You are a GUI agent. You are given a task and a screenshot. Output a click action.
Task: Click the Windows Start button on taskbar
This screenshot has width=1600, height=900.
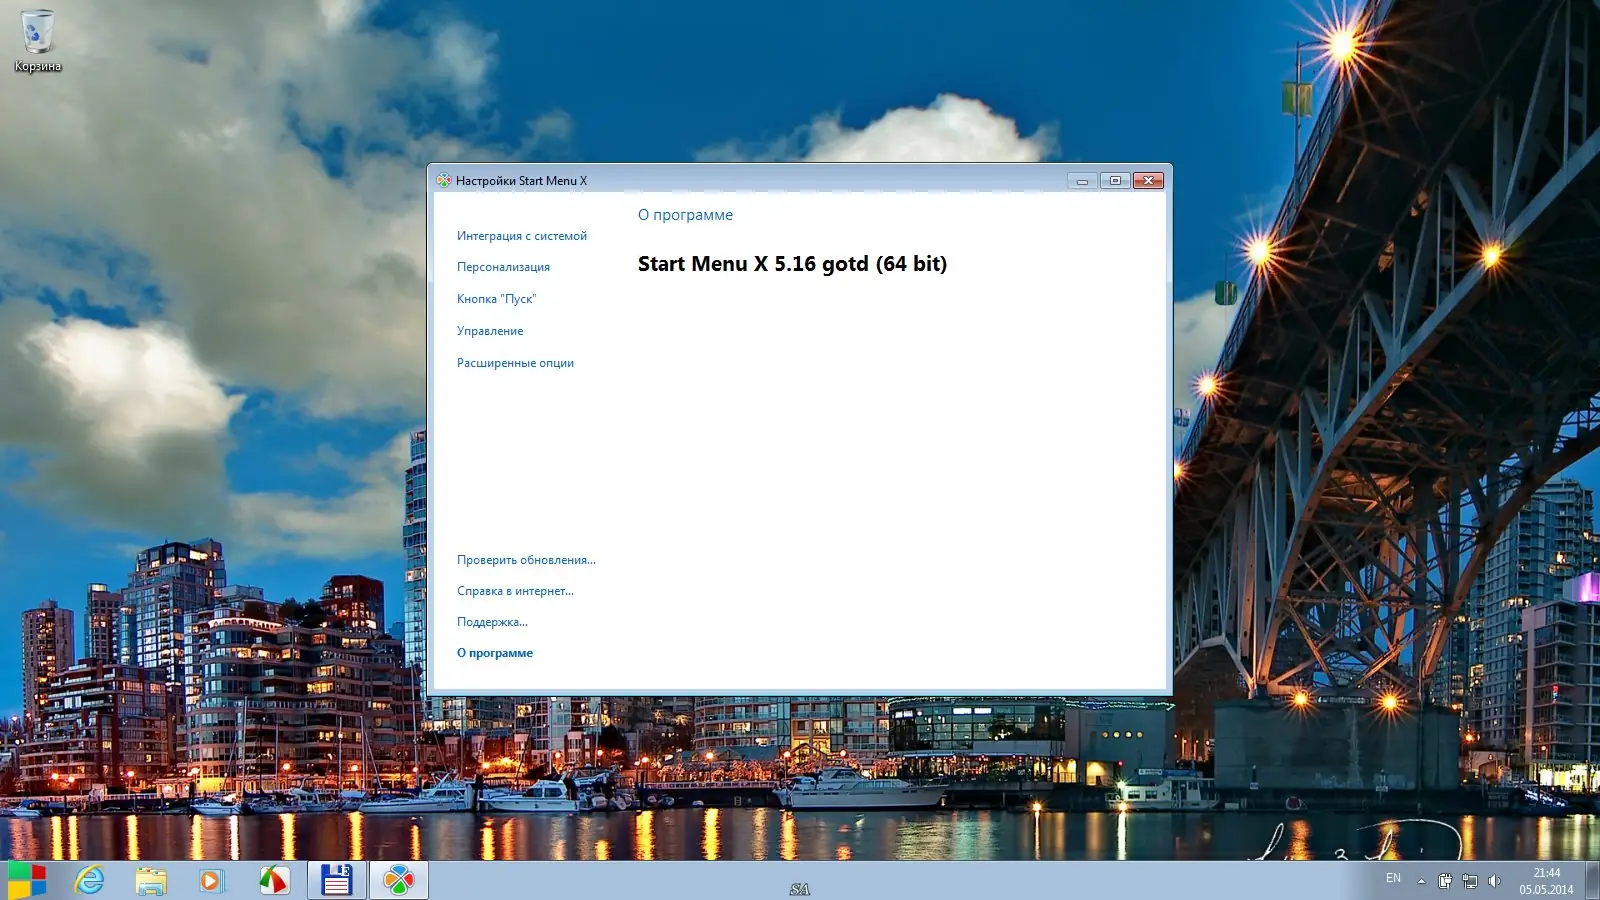click(x=26, y=881)
